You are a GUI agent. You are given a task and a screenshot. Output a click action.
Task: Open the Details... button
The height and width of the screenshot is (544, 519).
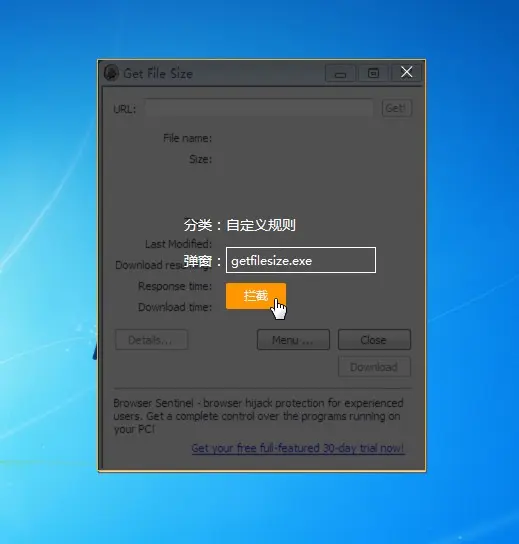tap(151, 340)
